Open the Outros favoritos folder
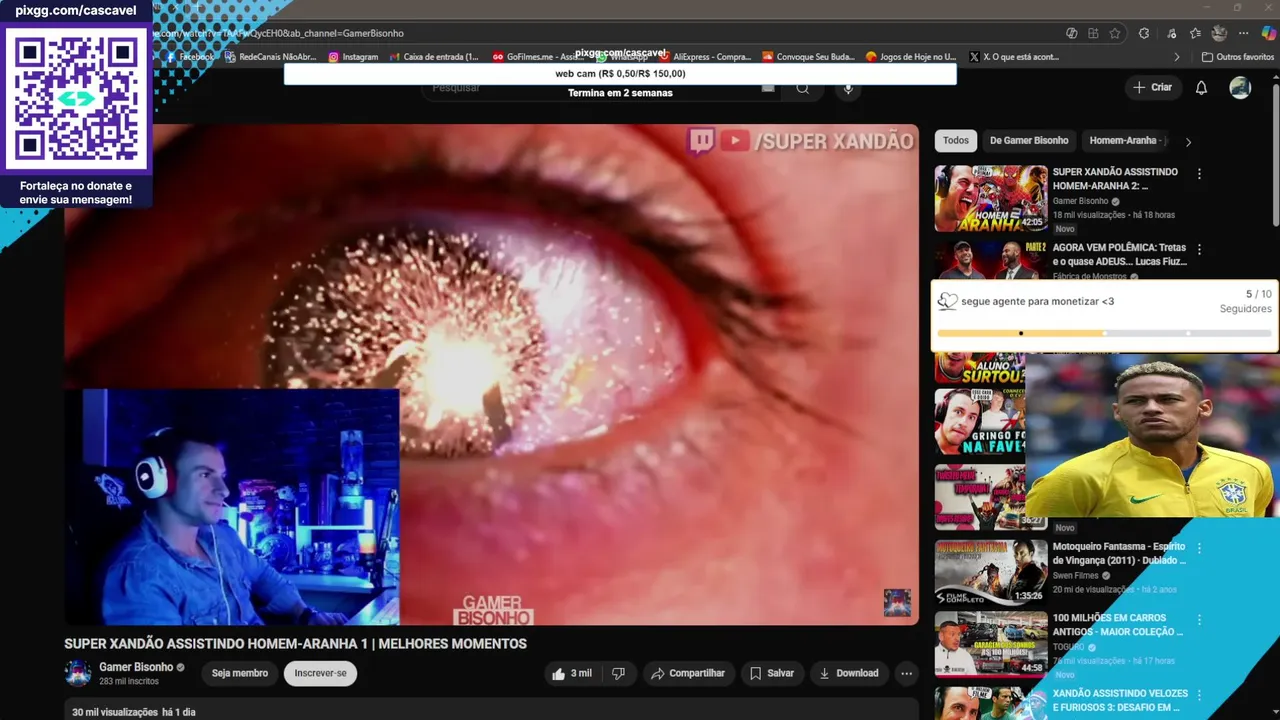The width and height of the screenshot is (1280, 720). pyautogui.click(x=1238, y=57)
